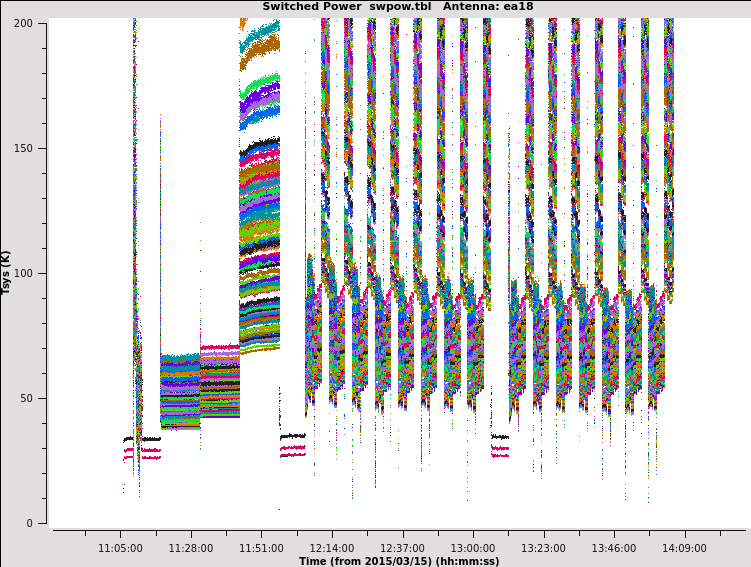
Task: Select the 11:51:00 time tick label
Action: [261, 548]
